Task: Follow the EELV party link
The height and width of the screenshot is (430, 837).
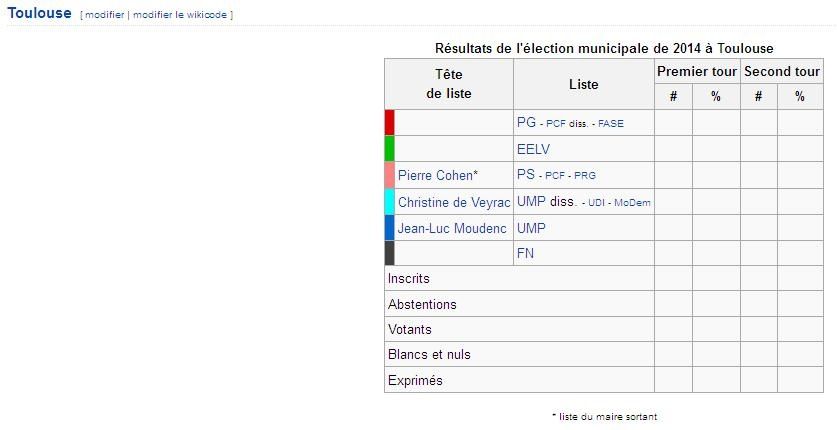Action: (x=533, y=149)
